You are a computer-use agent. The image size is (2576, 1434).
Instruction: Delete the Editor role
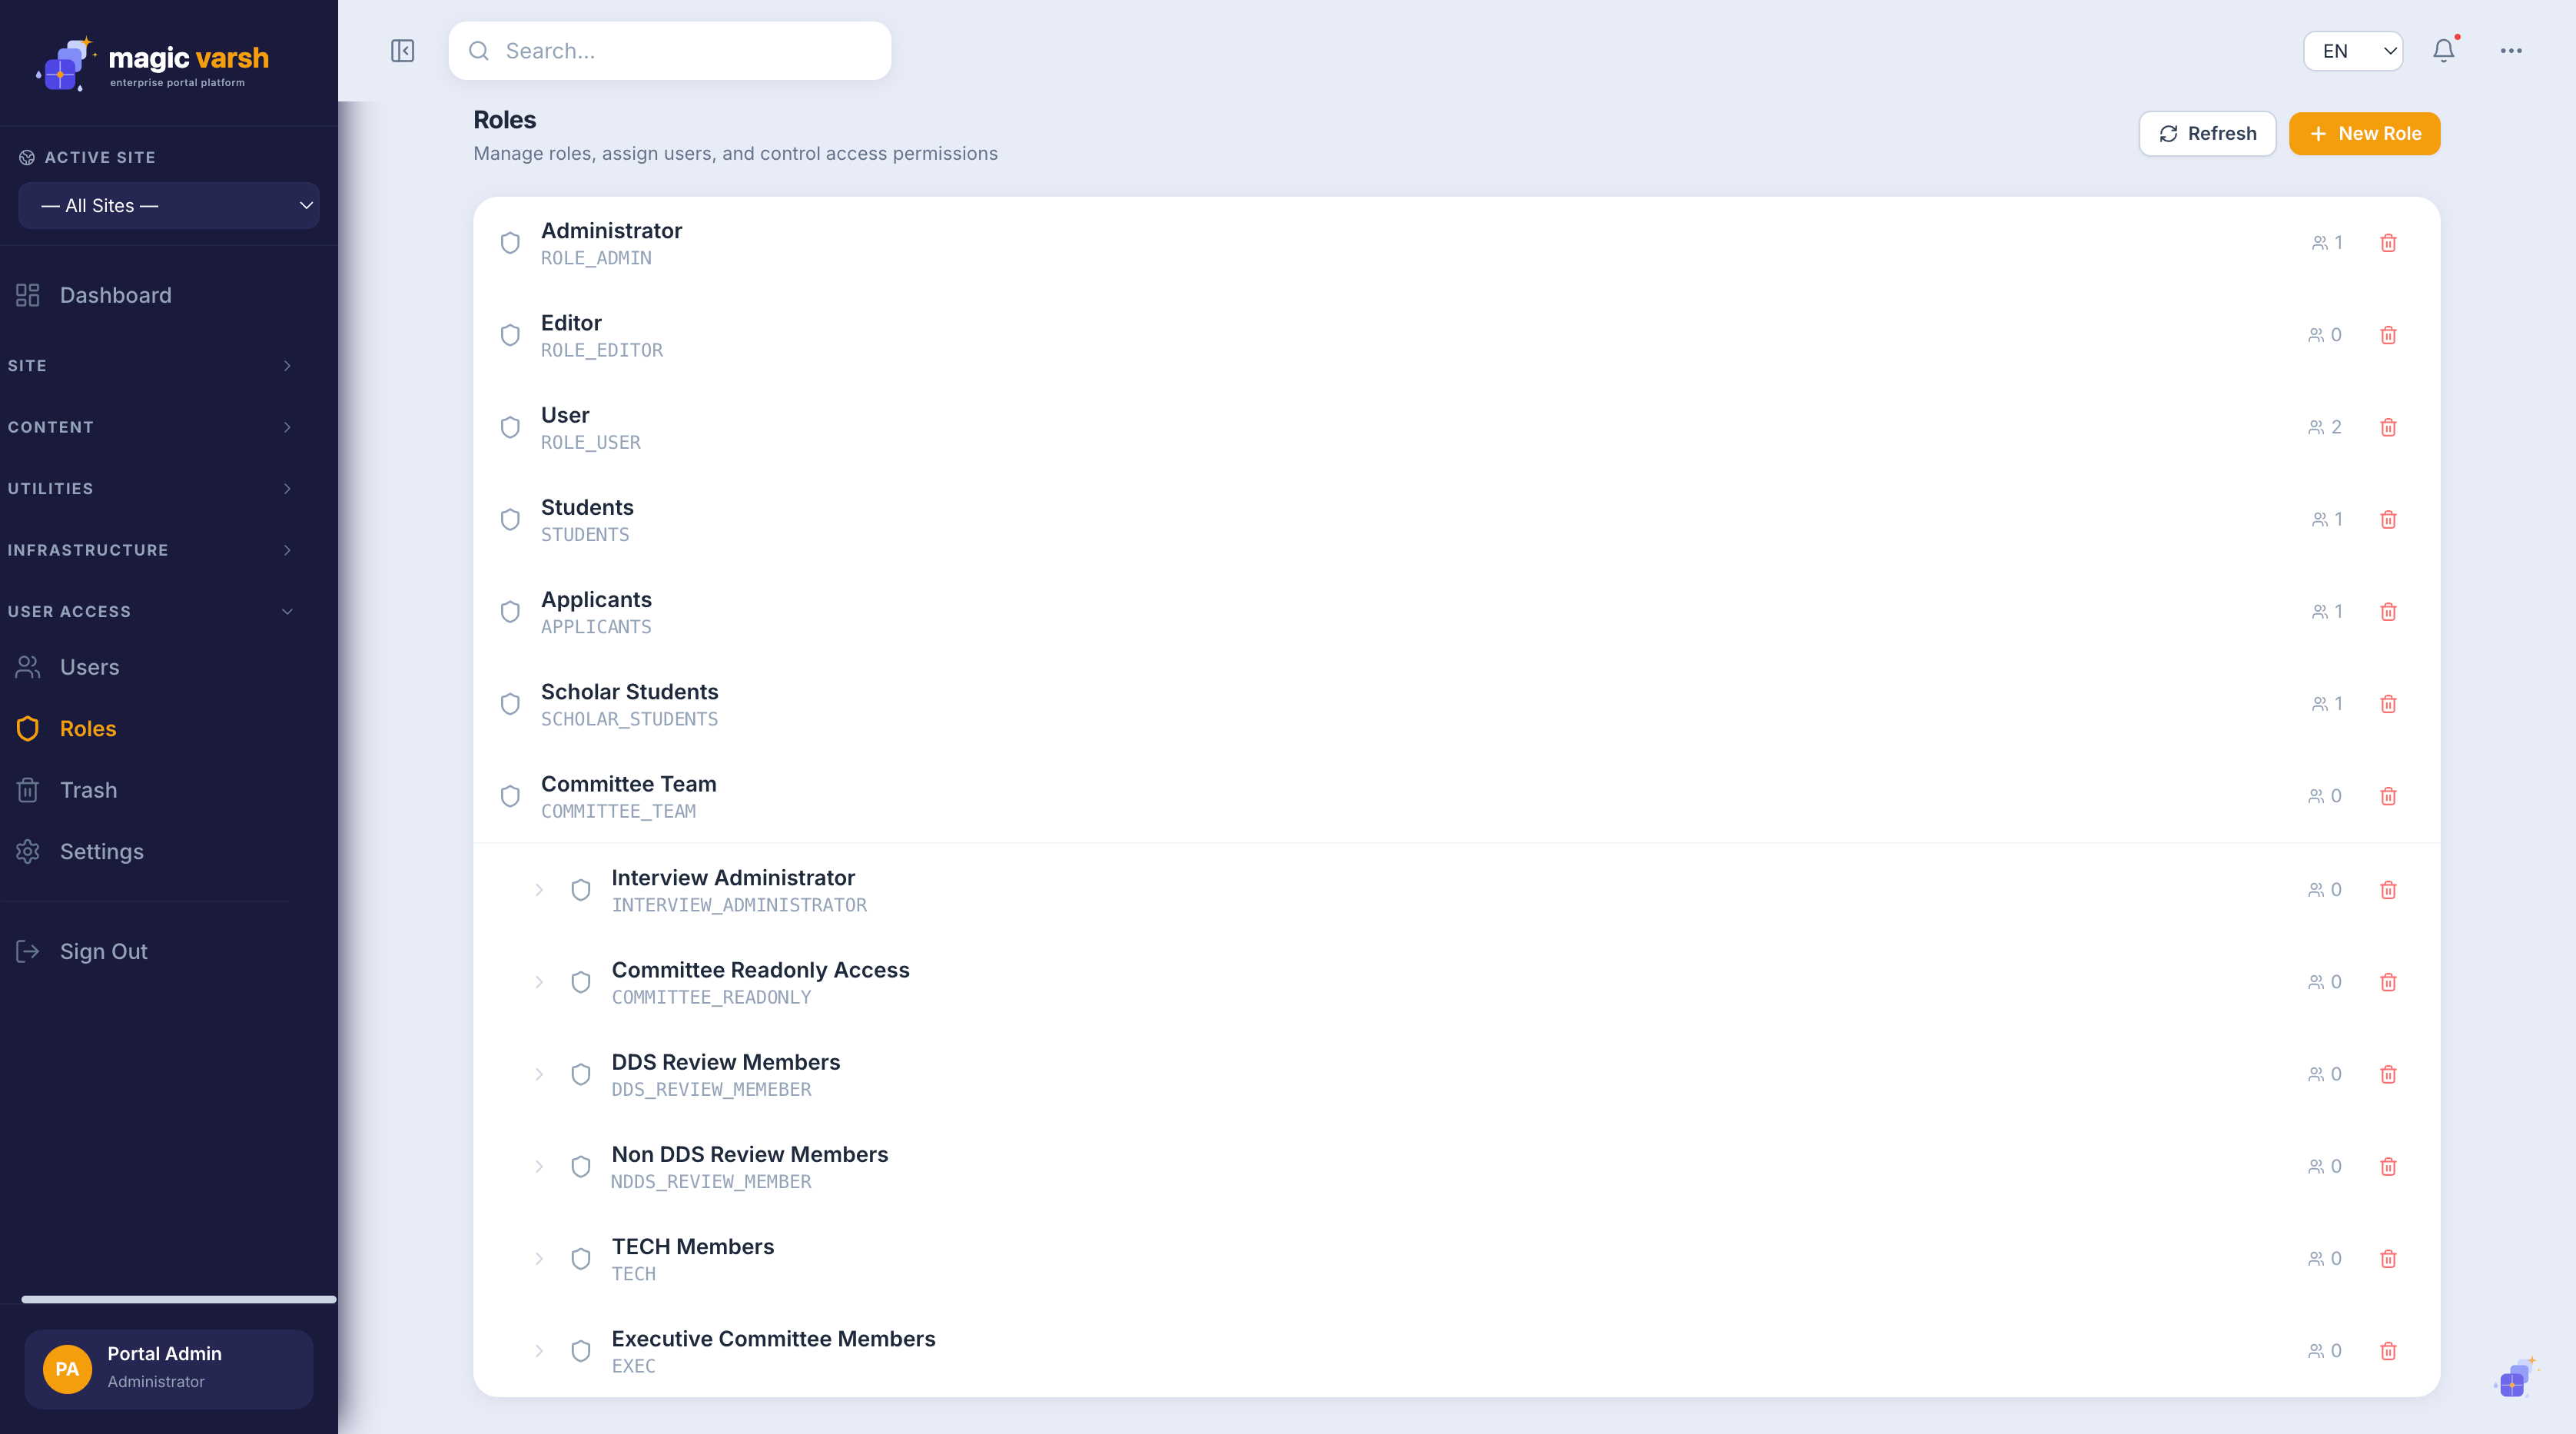coord(2388,335)
